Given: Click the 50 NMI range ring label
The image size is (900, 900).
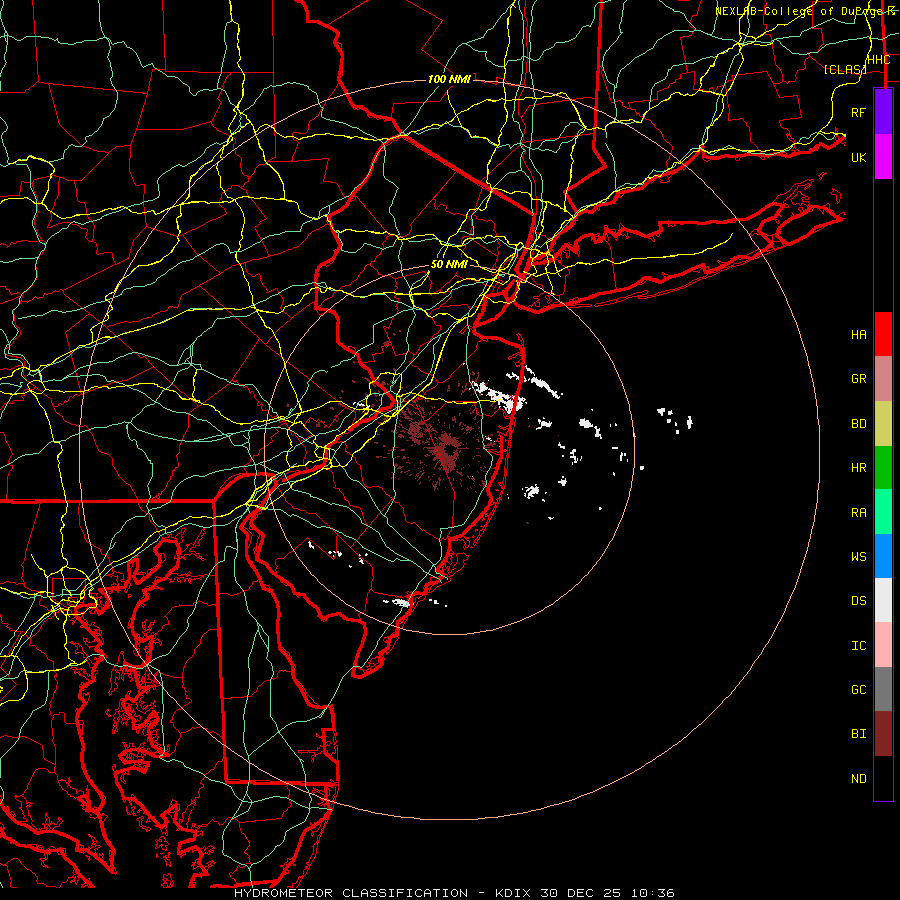Looking at the screenshot, I should click(x=449, y=264).
